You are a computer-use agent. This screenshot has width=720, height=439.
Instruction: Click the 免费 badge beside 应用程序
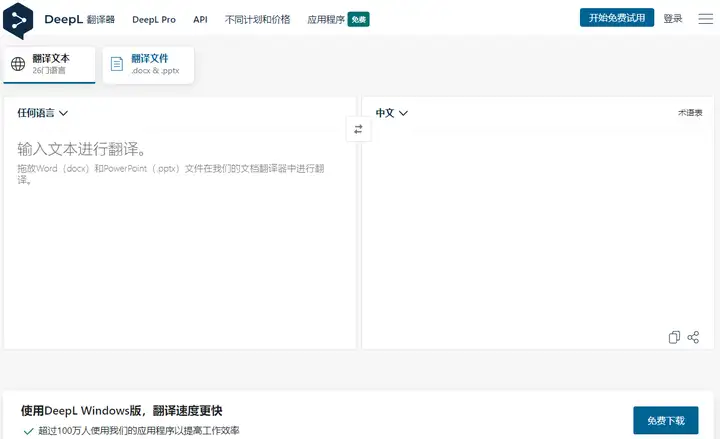coord(358,19)
